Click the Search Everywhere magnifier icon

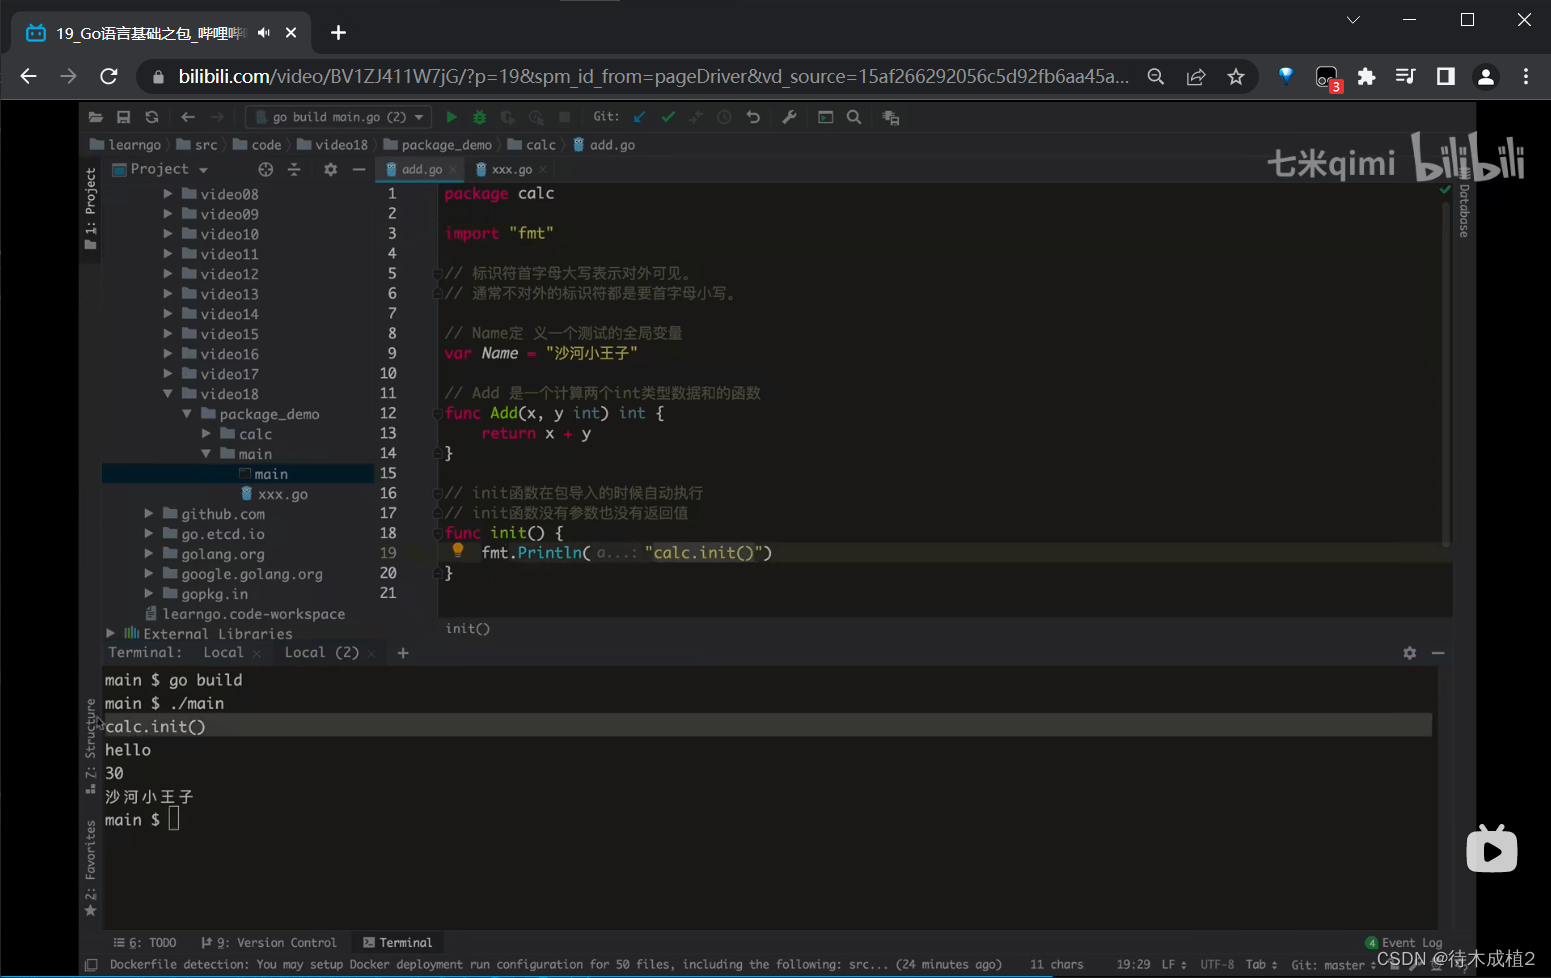(854, 117)
